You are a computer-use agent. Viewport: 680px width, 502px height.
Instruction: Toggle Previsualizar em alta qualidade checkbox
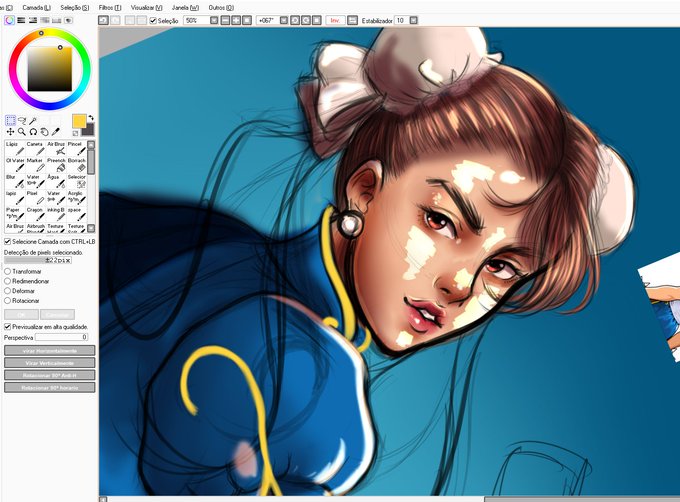(7, 326)
